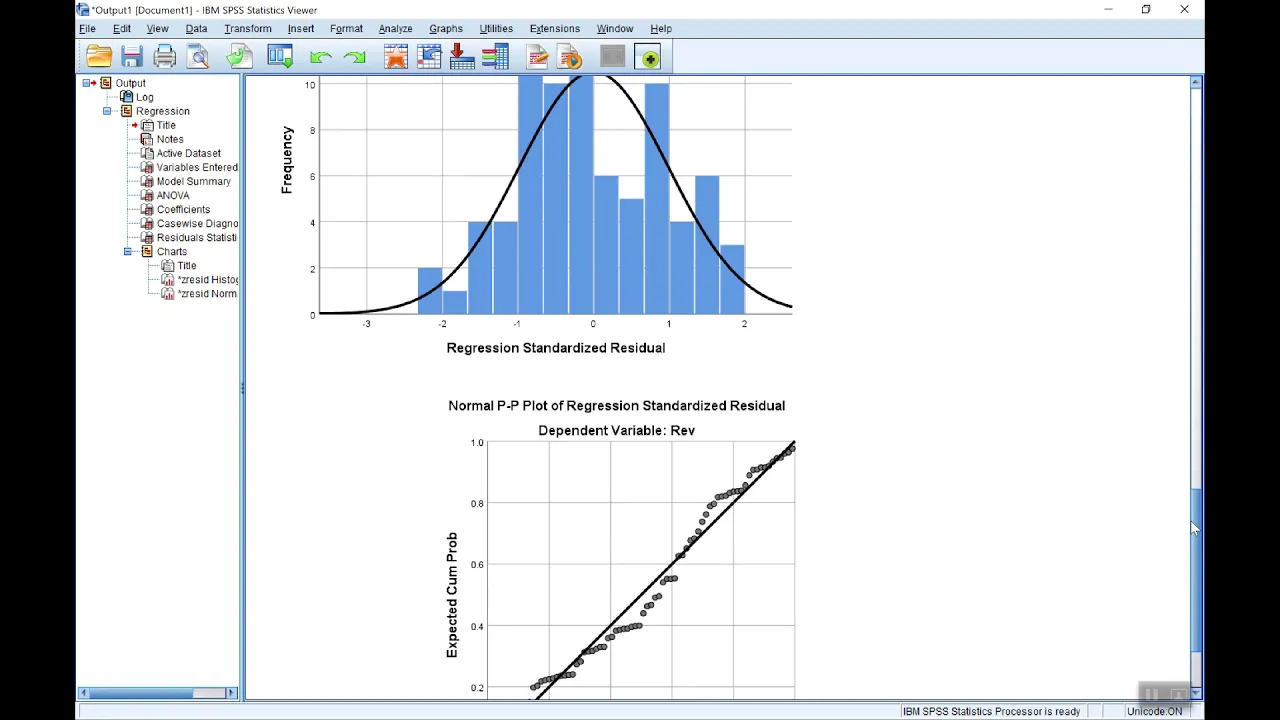Select the *zresid Normal P-P outline item
The width and height of the screenshot is (1280, 720).
(207, 293)
